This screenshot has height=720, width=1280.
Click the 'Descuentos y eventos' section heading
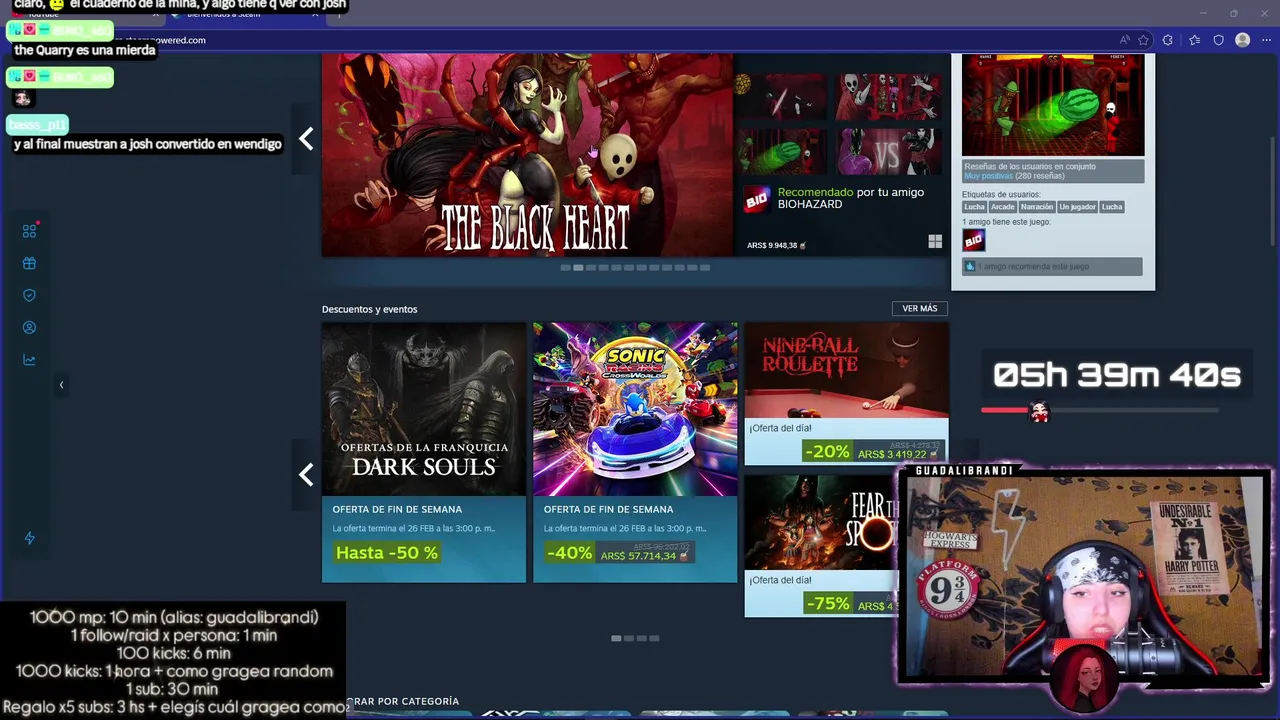[x=370, y=309]
